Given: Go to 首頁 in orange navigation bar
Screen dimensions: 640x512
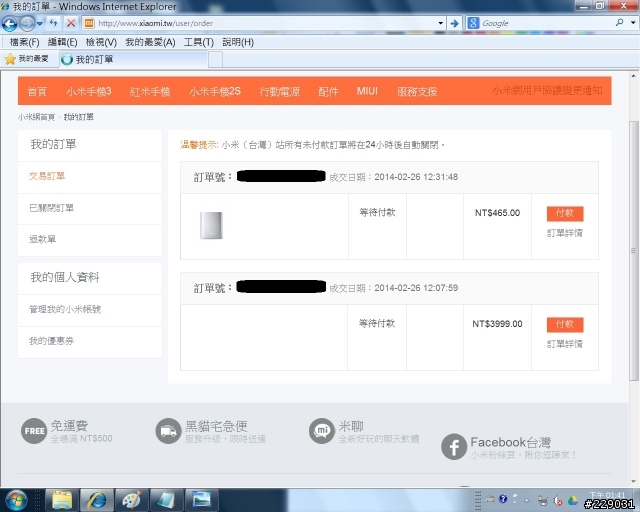Looking at the screenshot, I should (37, 91).
